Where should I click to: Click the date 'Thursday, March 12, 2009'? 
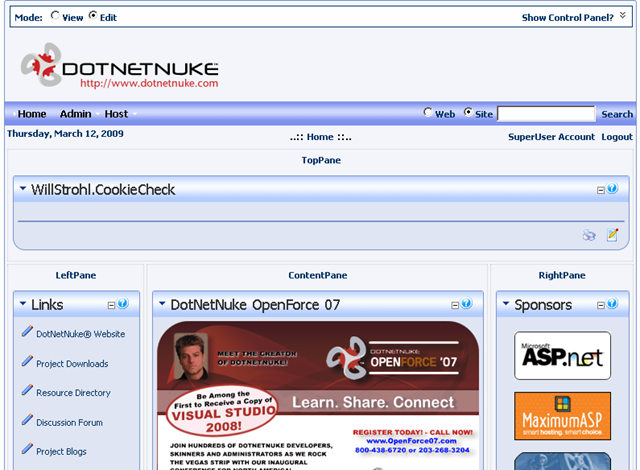pyautogui.click(x=65, y=134)
